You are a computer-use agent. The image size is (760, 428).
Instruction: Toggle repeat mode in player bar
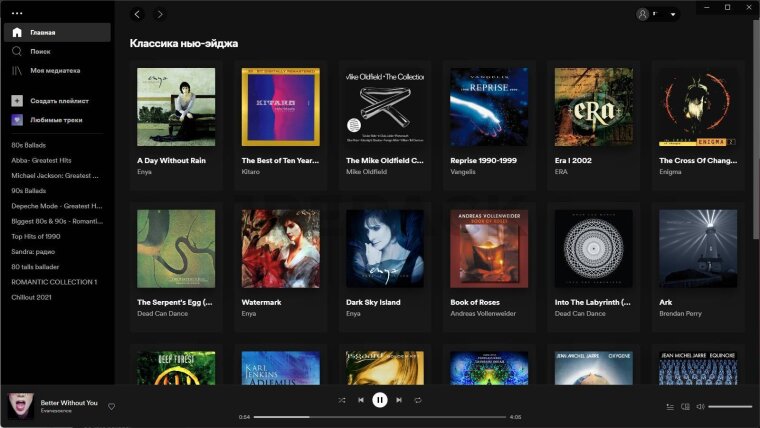tap(418, 400)
